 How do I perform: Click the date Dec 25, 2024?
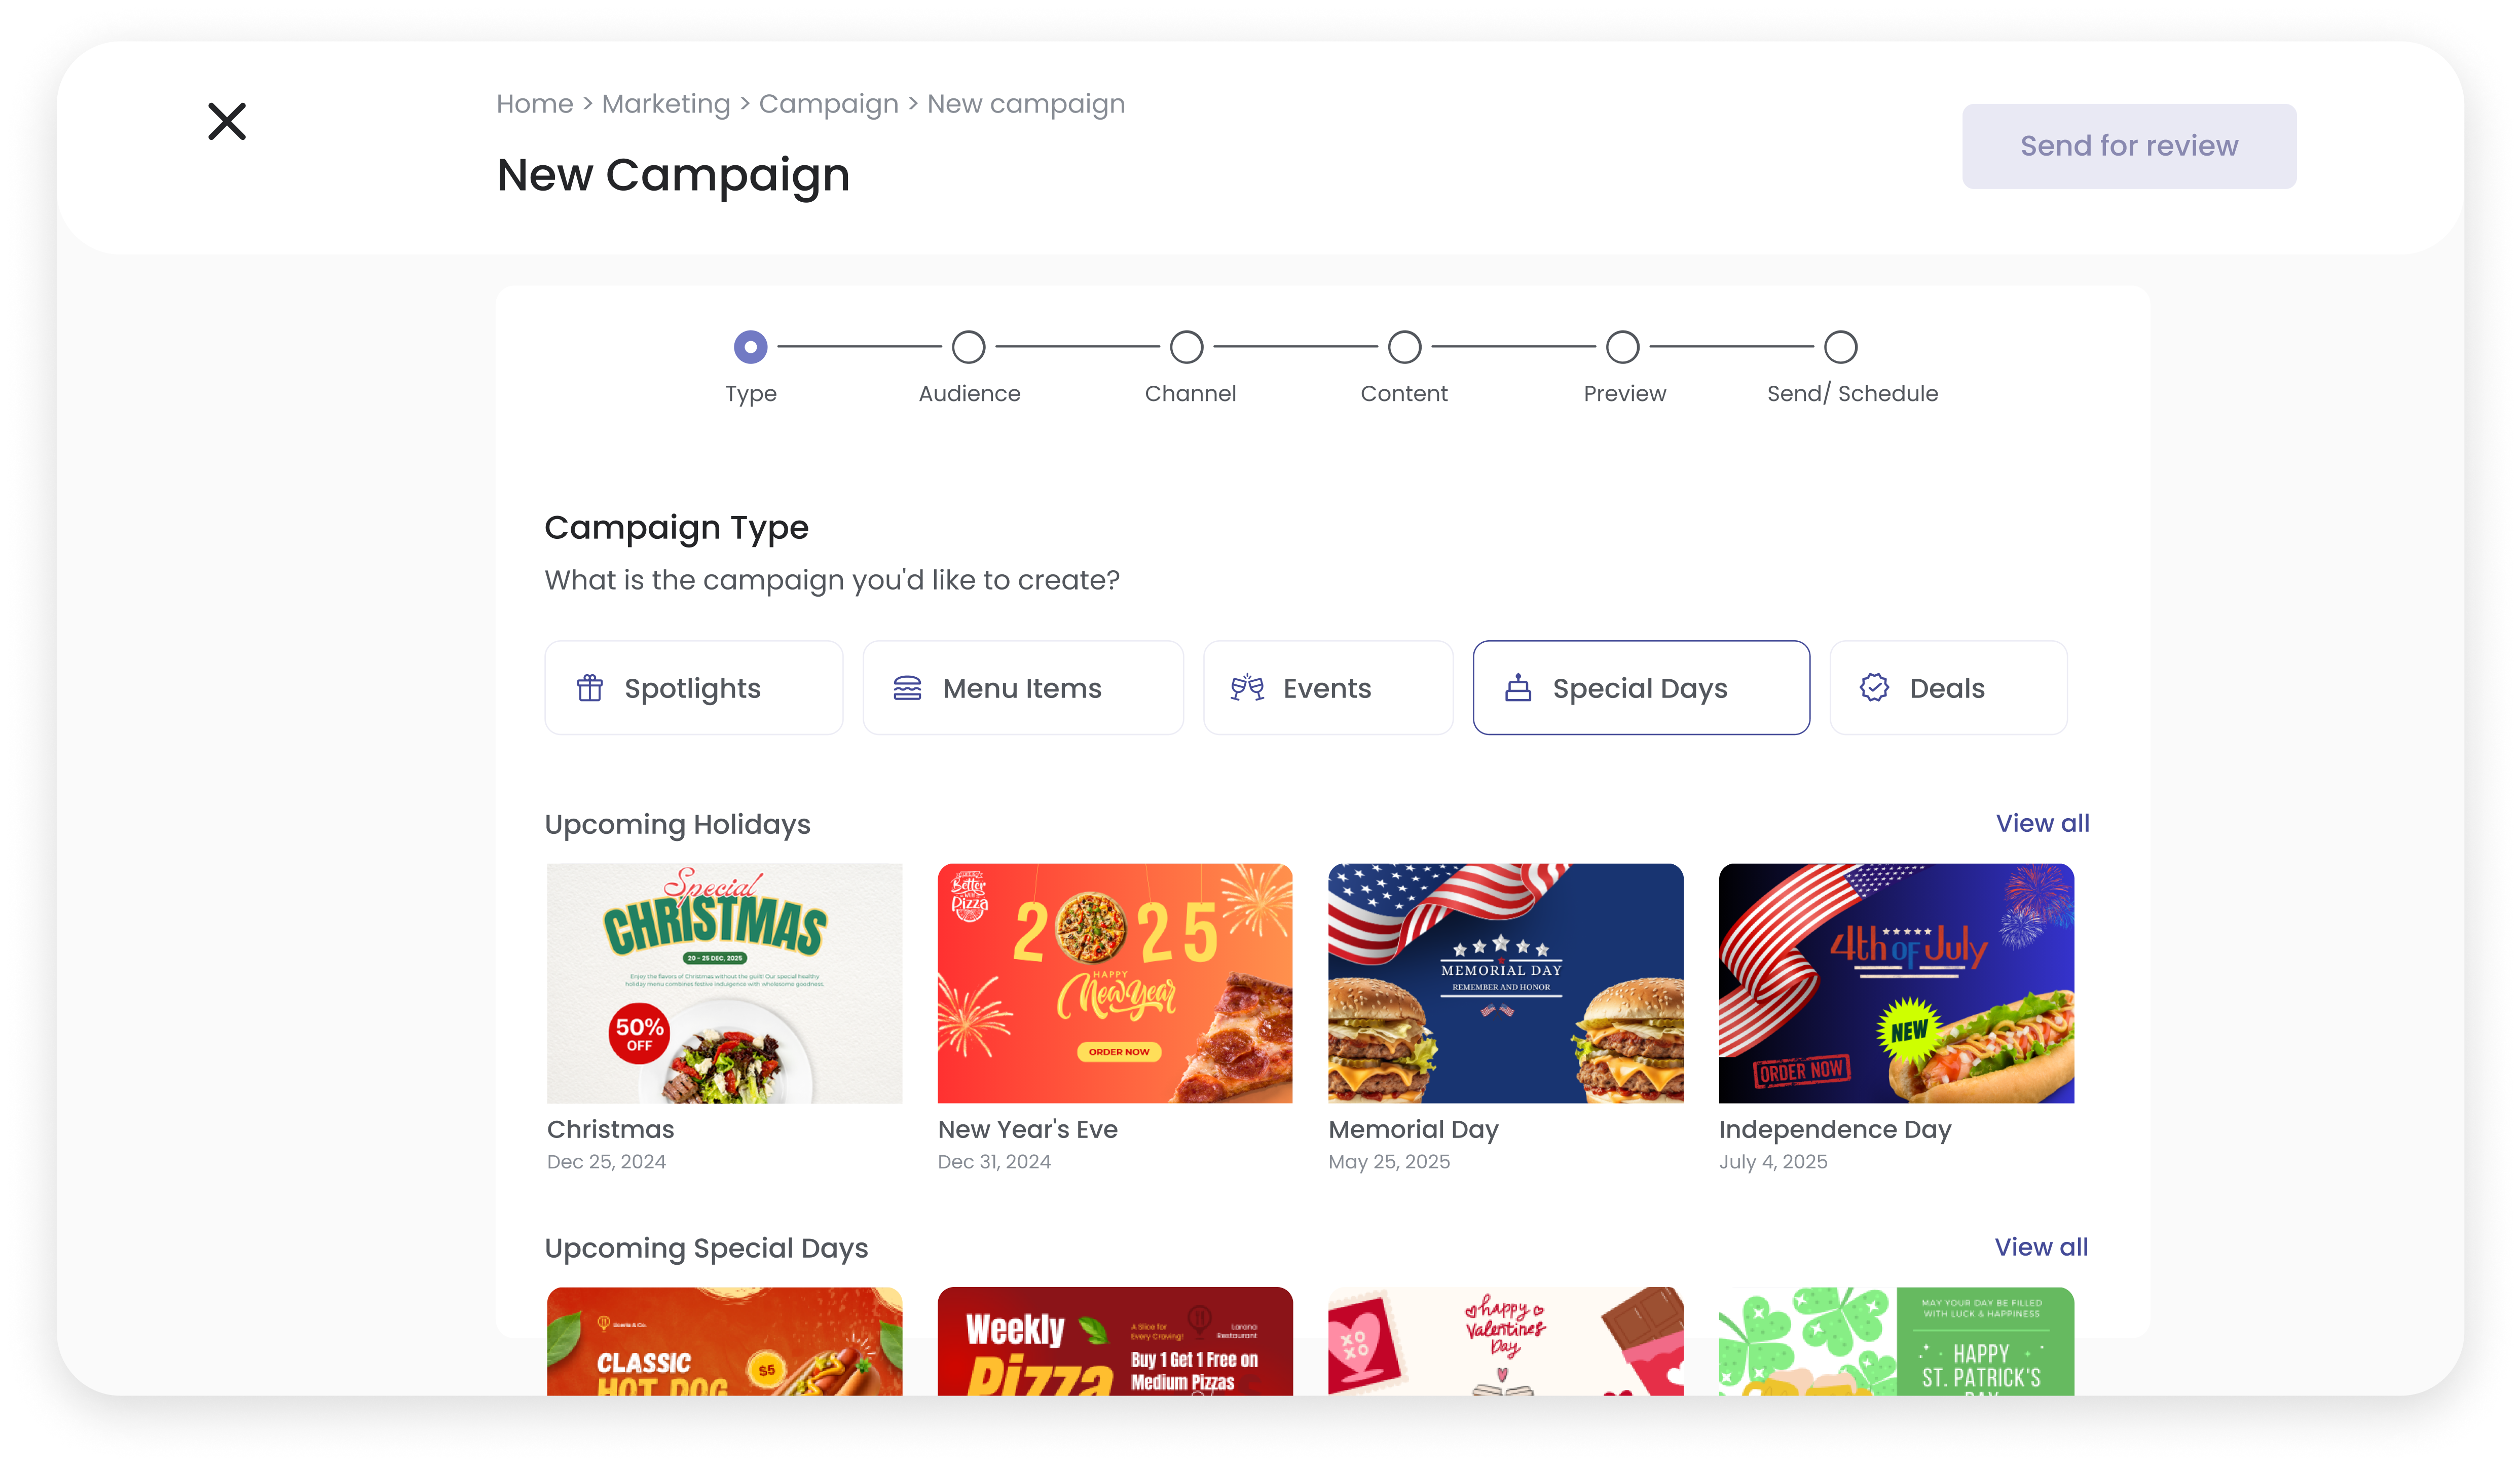tap(606, 1162)
